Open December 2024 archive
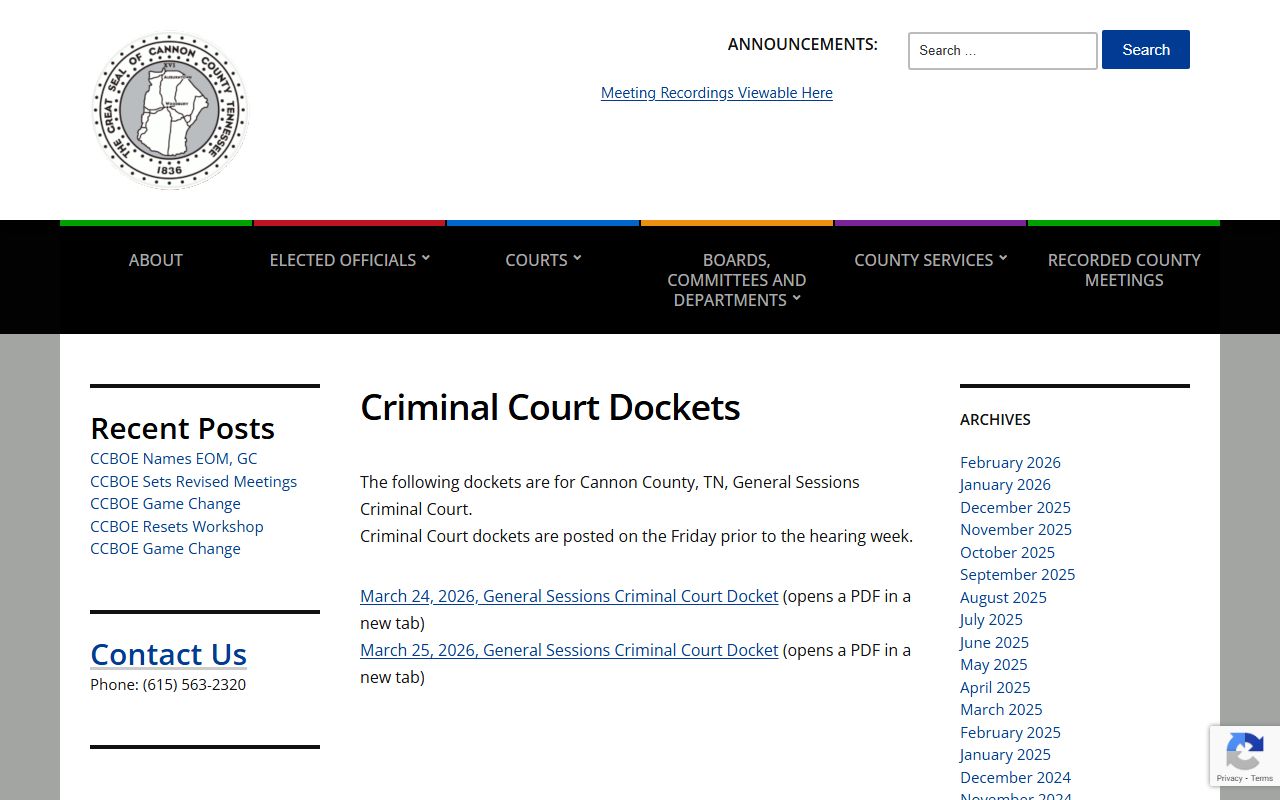This screenshot has height=800, width=1280. point(1015,777)
